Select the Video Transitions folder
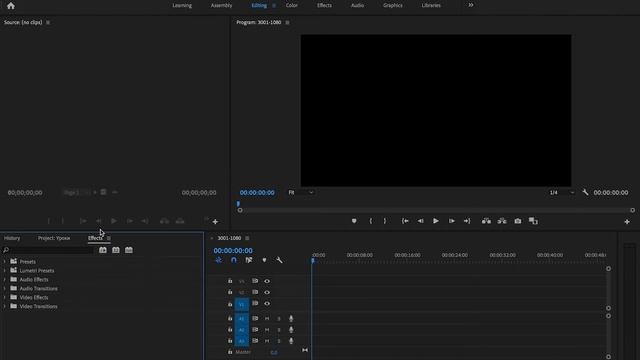The image size is (640, 360). 38,307
